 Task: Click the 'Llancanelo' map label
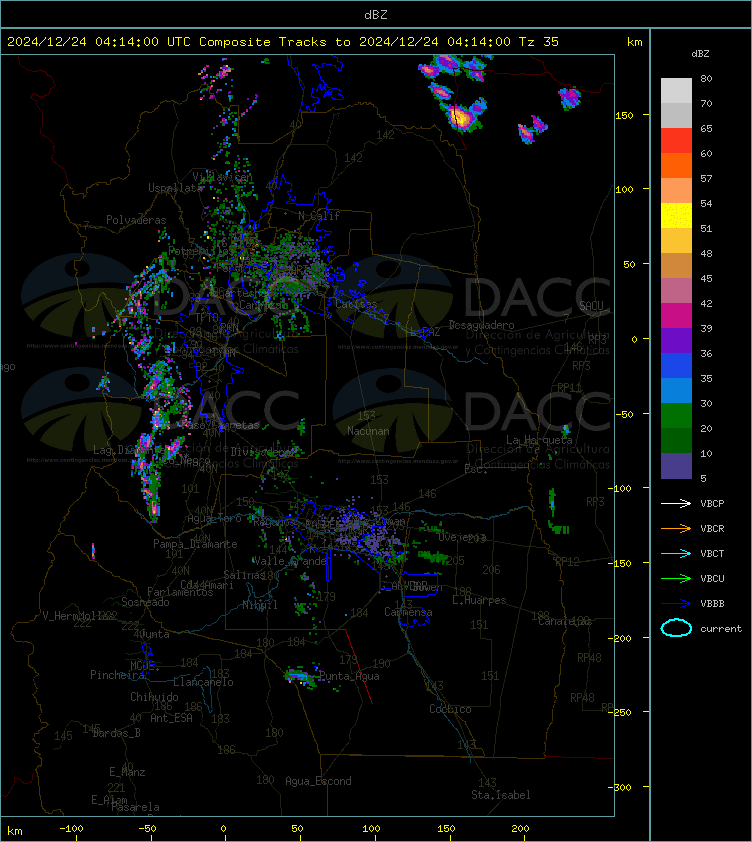[x=203, y=683]
